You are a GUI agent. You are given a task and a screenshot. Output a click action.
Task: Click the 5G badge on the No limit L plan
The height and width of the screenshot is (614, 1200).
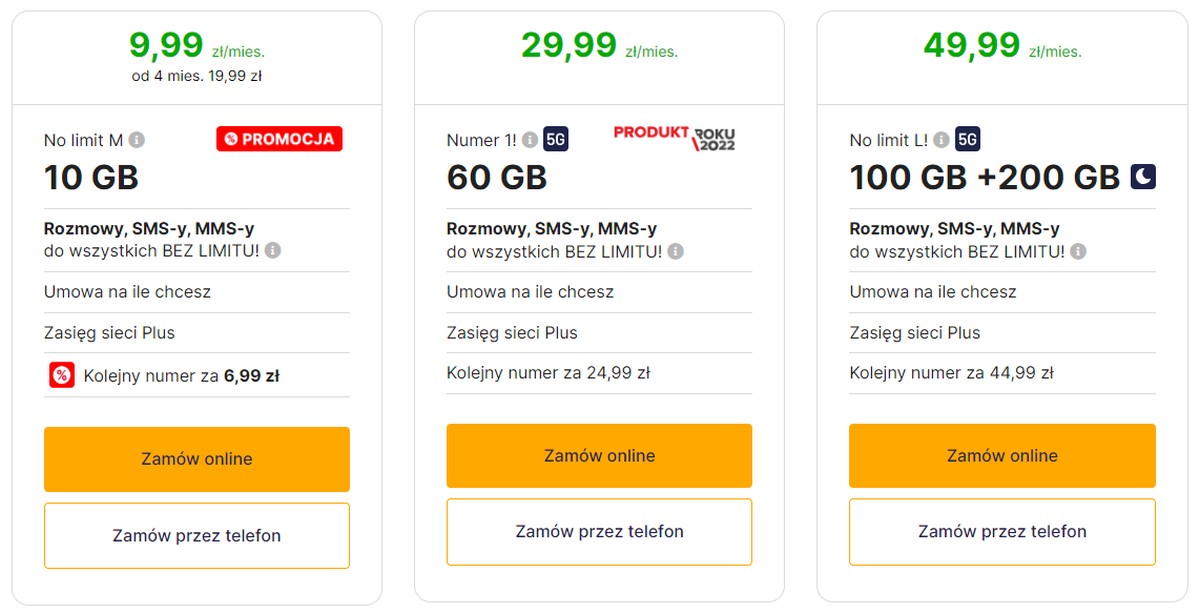click(967, 139)
